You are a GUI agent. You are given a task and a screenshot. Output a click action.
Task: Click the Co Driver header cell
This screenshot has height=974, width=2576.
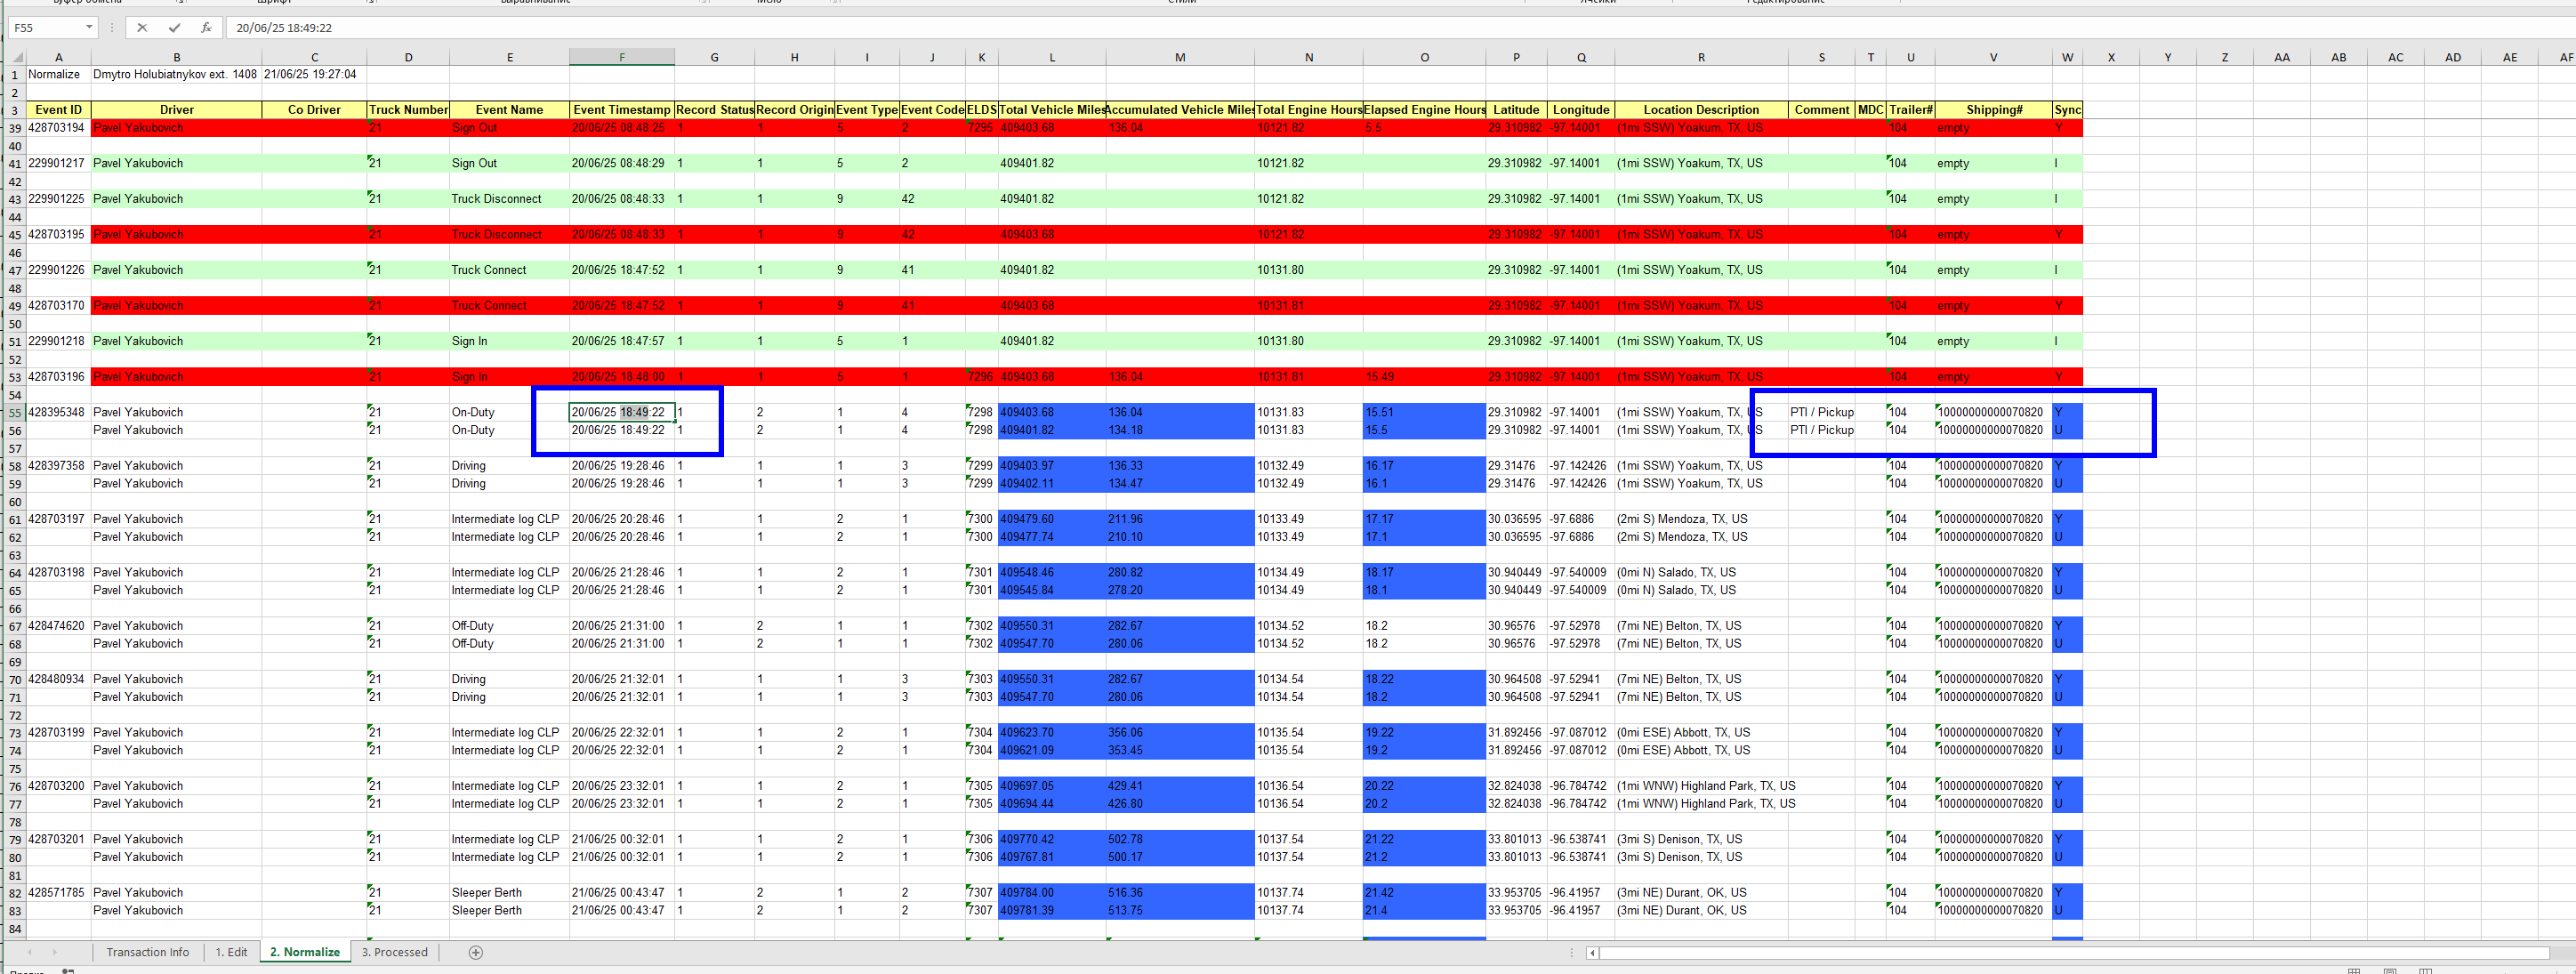[314, 110]
